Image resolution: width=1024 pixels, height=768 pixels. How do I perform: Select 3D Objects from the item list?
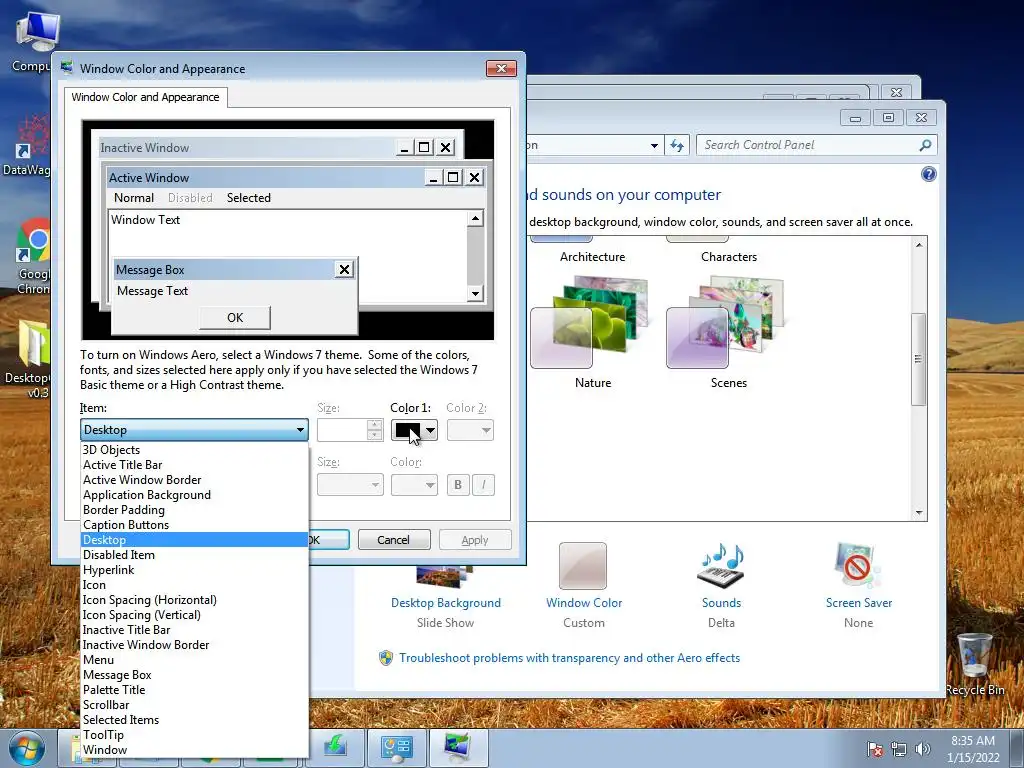pos(195,449)
